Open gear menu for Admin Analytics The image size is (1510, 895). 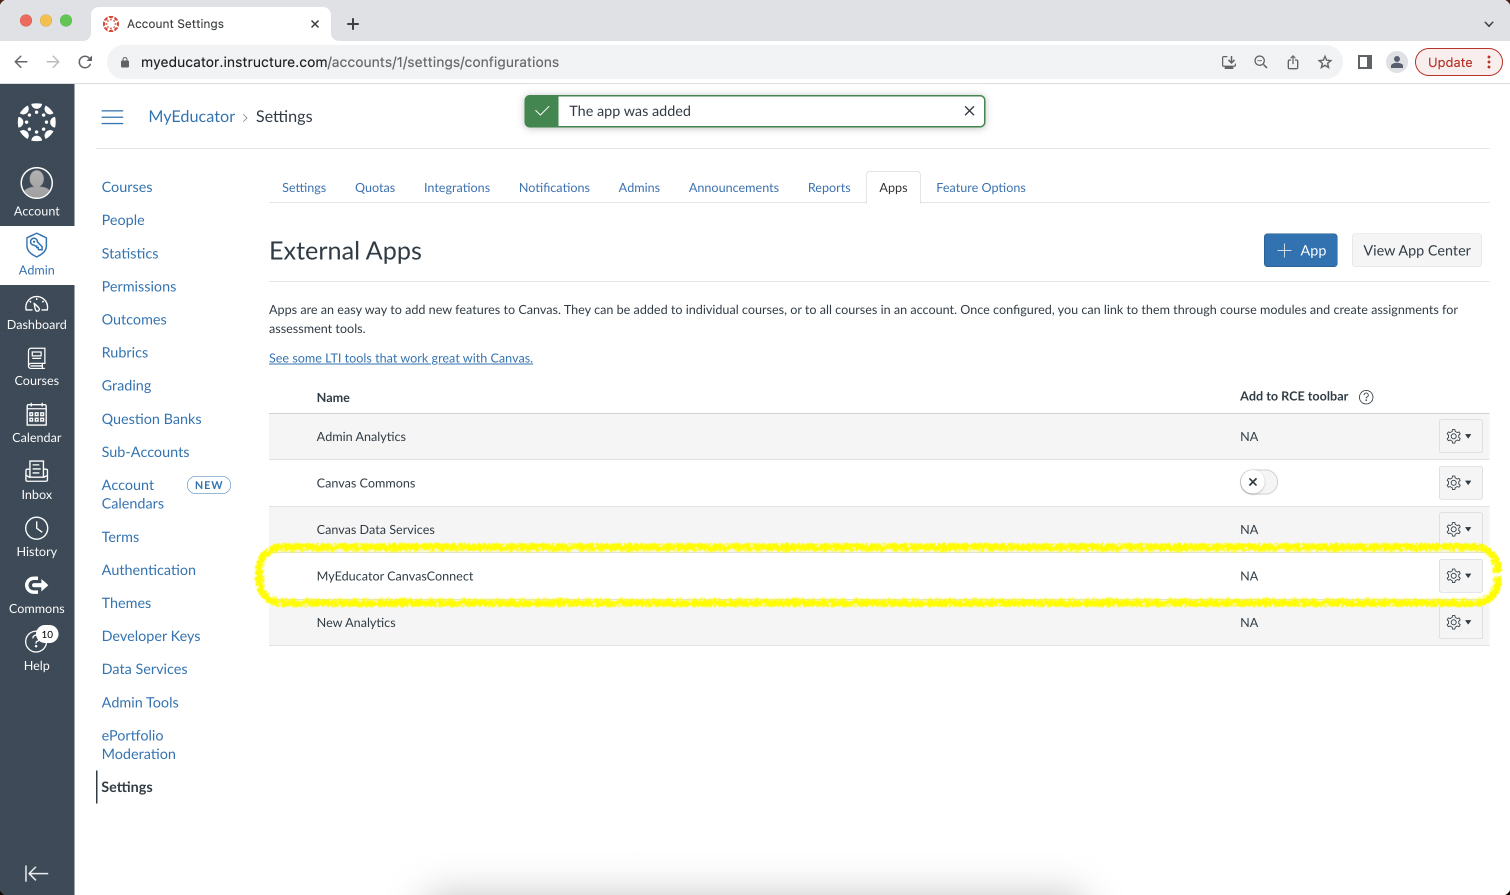click(x=1460, y=436)
